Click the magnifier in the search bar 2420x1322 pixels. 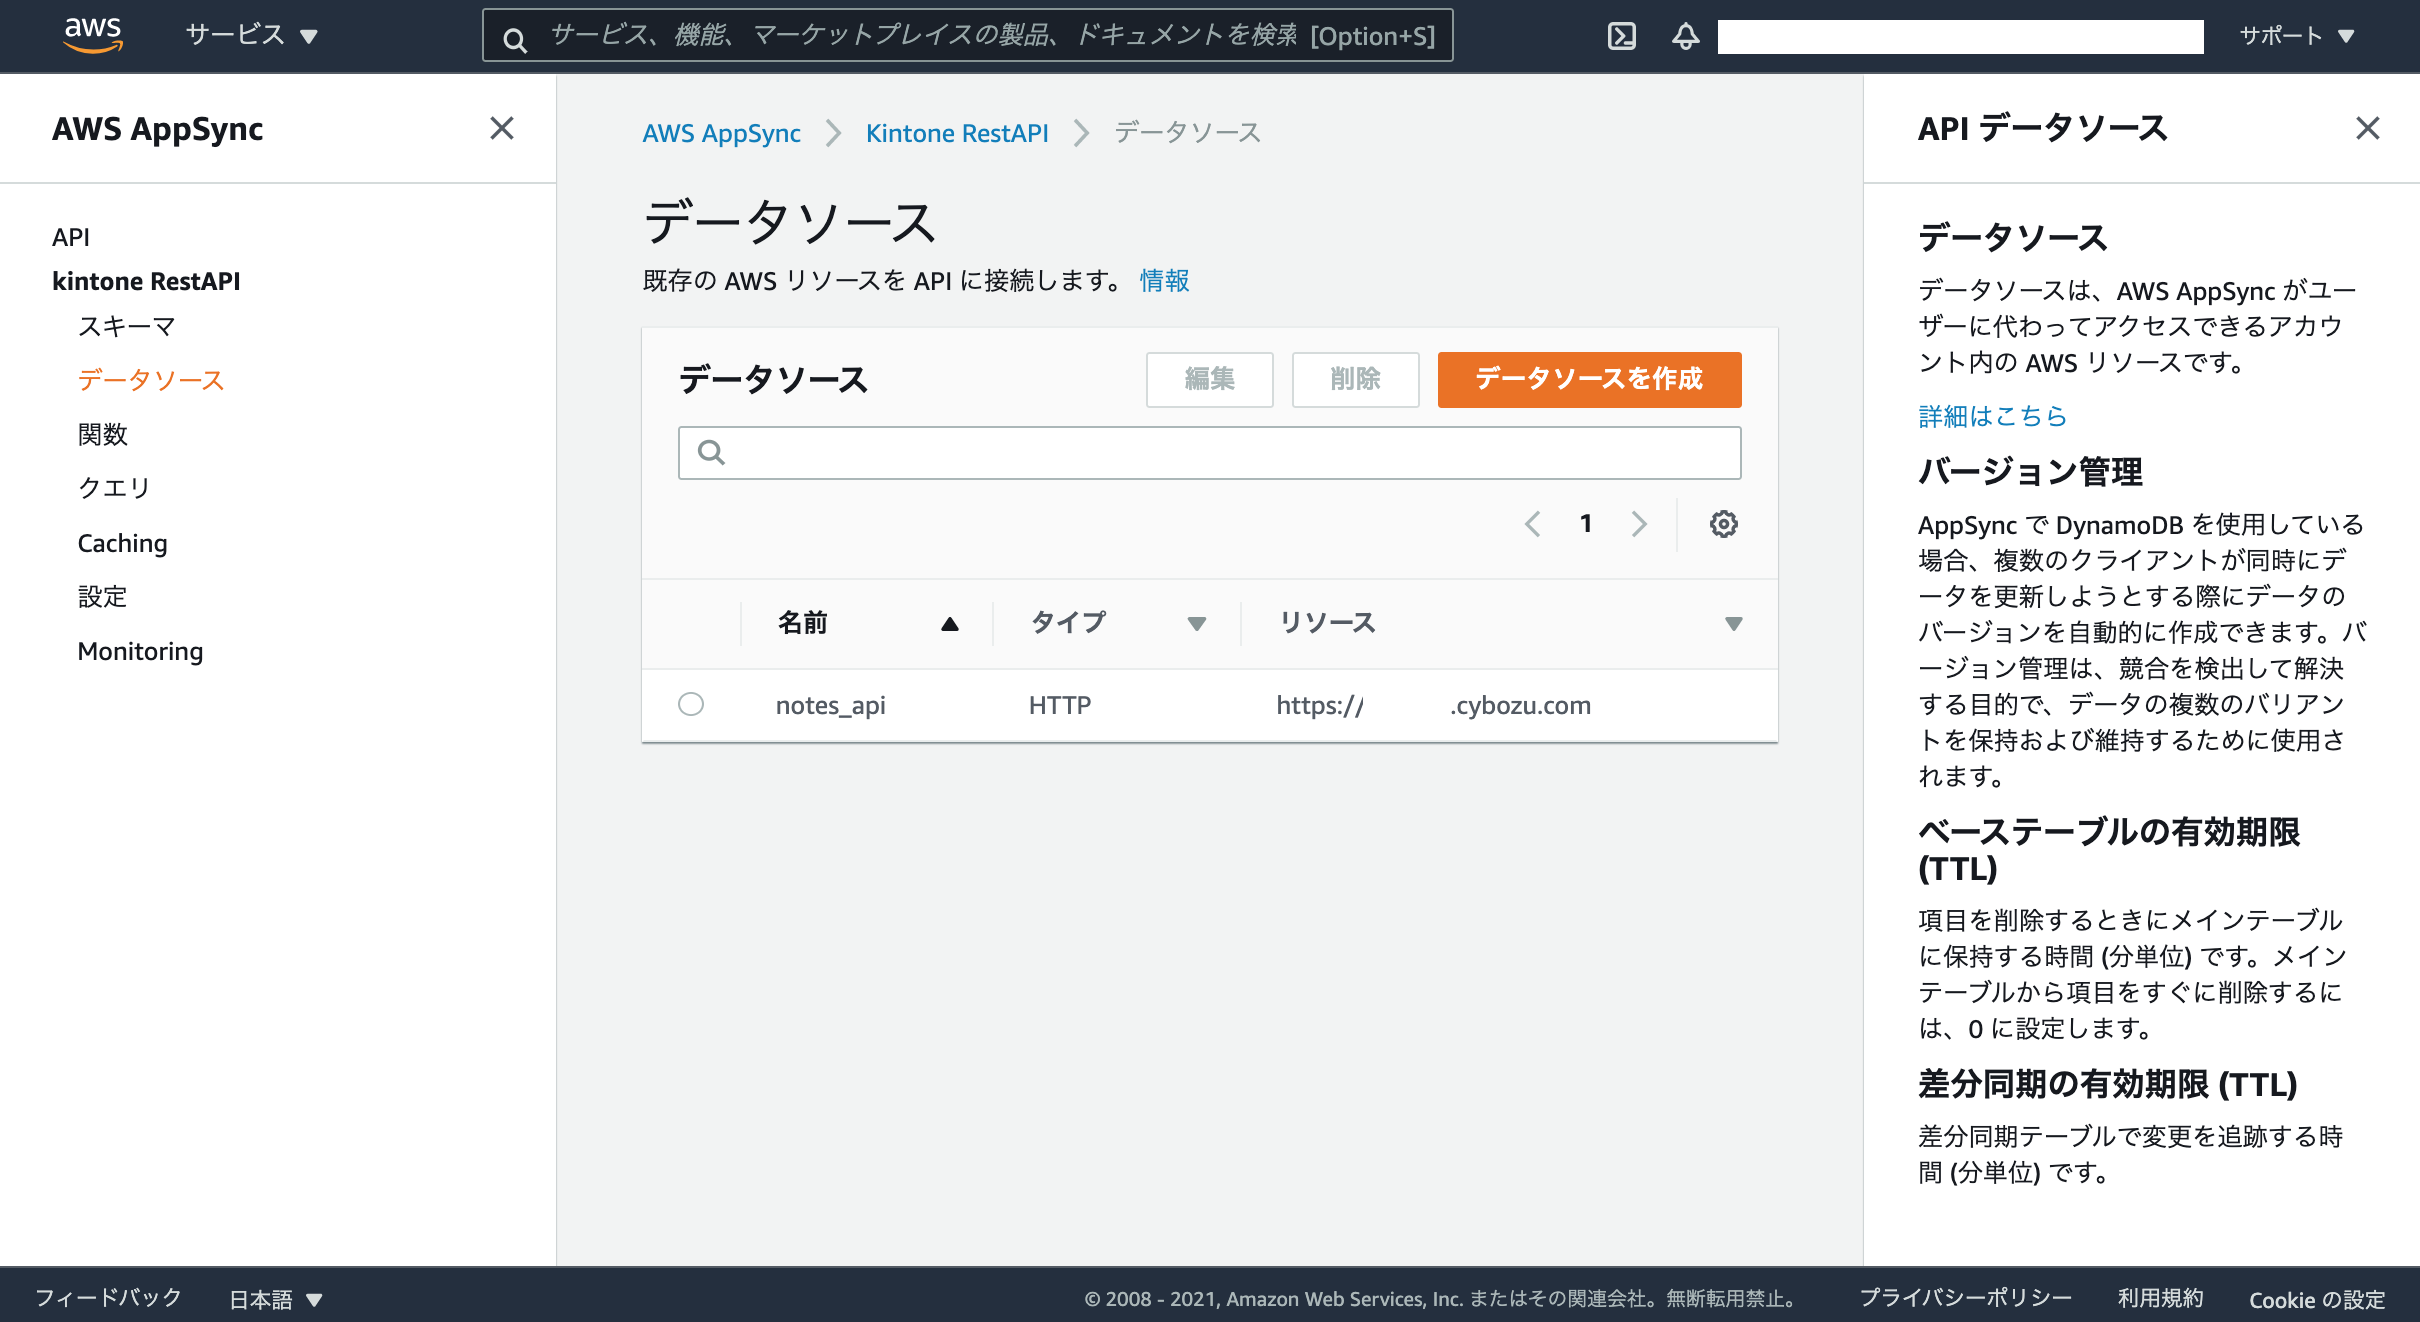click(x=514, y=36)
